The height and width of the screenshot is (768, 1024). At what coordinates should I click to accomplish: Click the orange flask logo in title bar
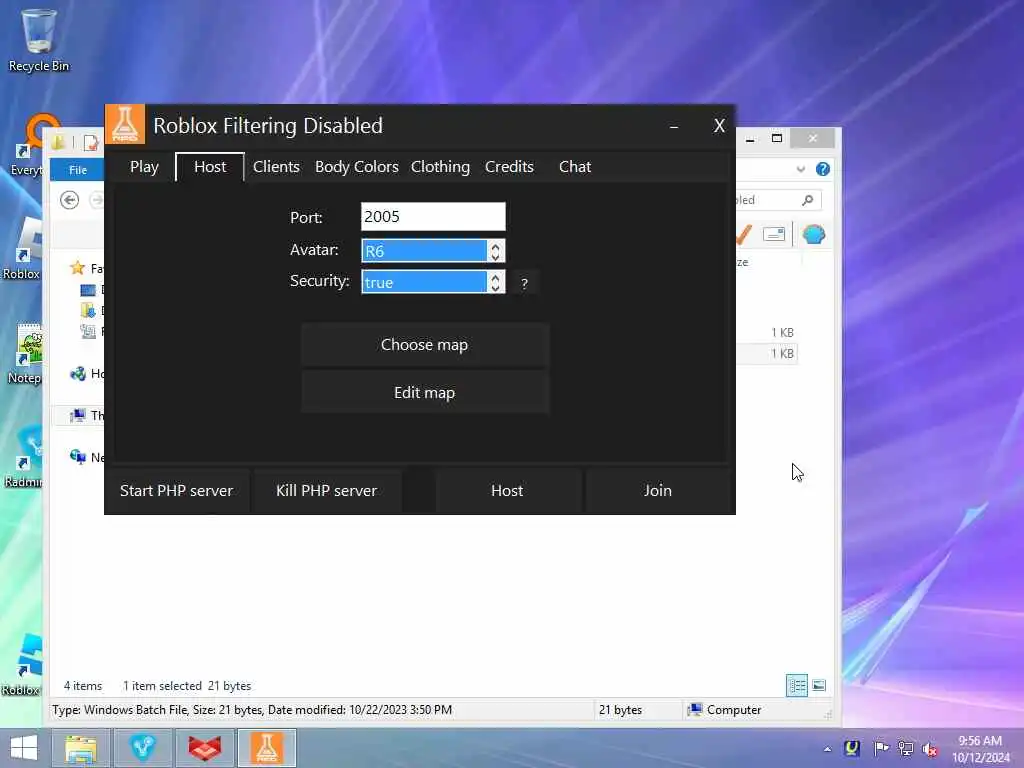125,124
